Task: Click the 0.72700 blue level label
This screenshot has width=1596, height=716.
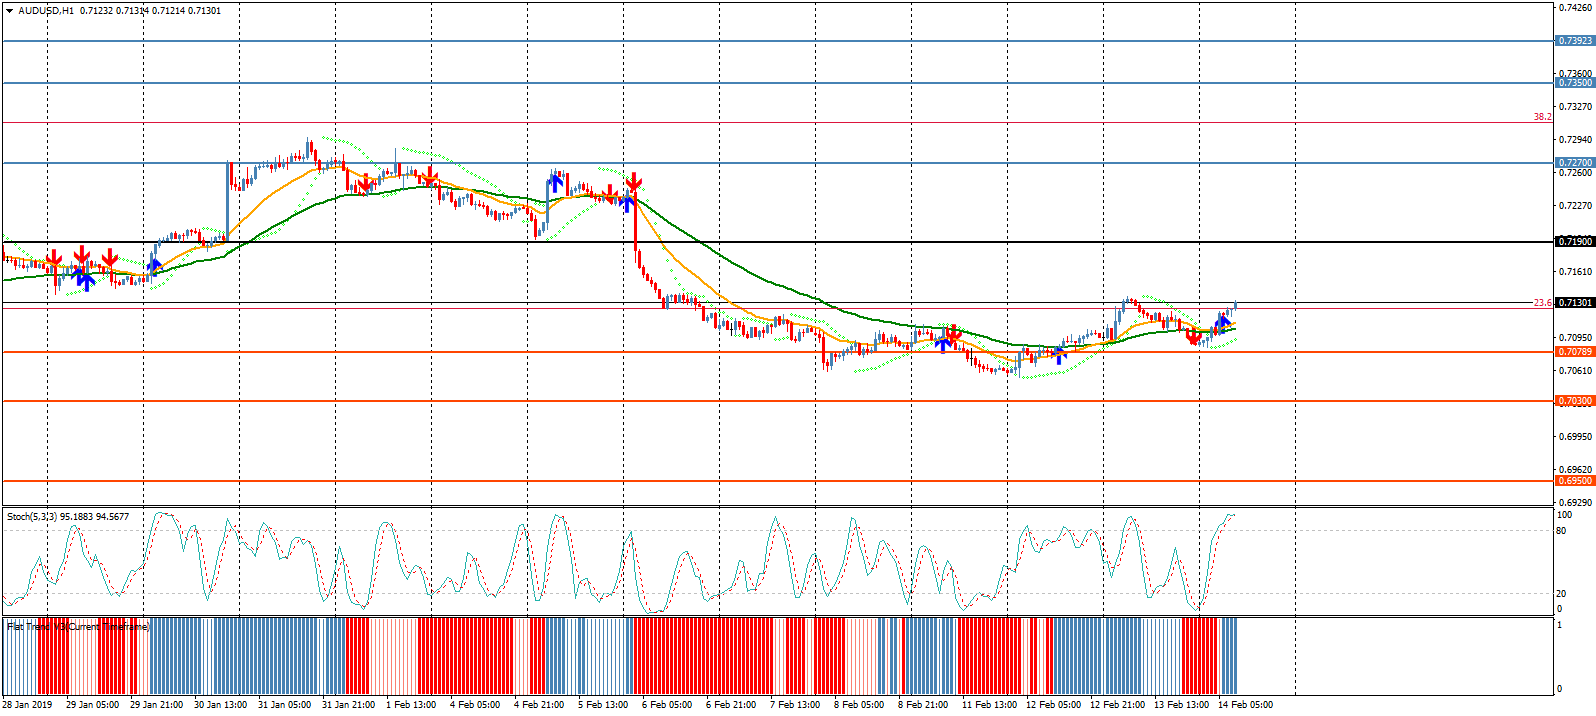Action: point(1575,163)
